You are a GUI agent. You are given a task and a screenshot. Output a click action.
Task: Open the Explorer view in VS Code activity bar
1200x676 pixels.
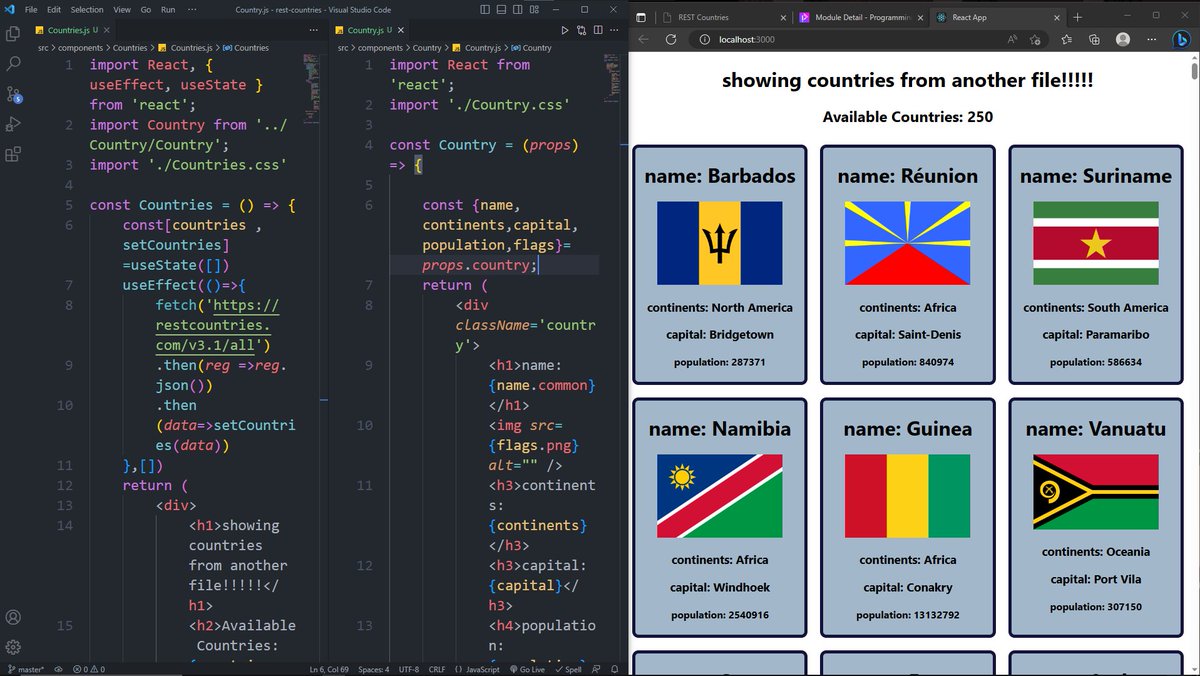(13, 33)
